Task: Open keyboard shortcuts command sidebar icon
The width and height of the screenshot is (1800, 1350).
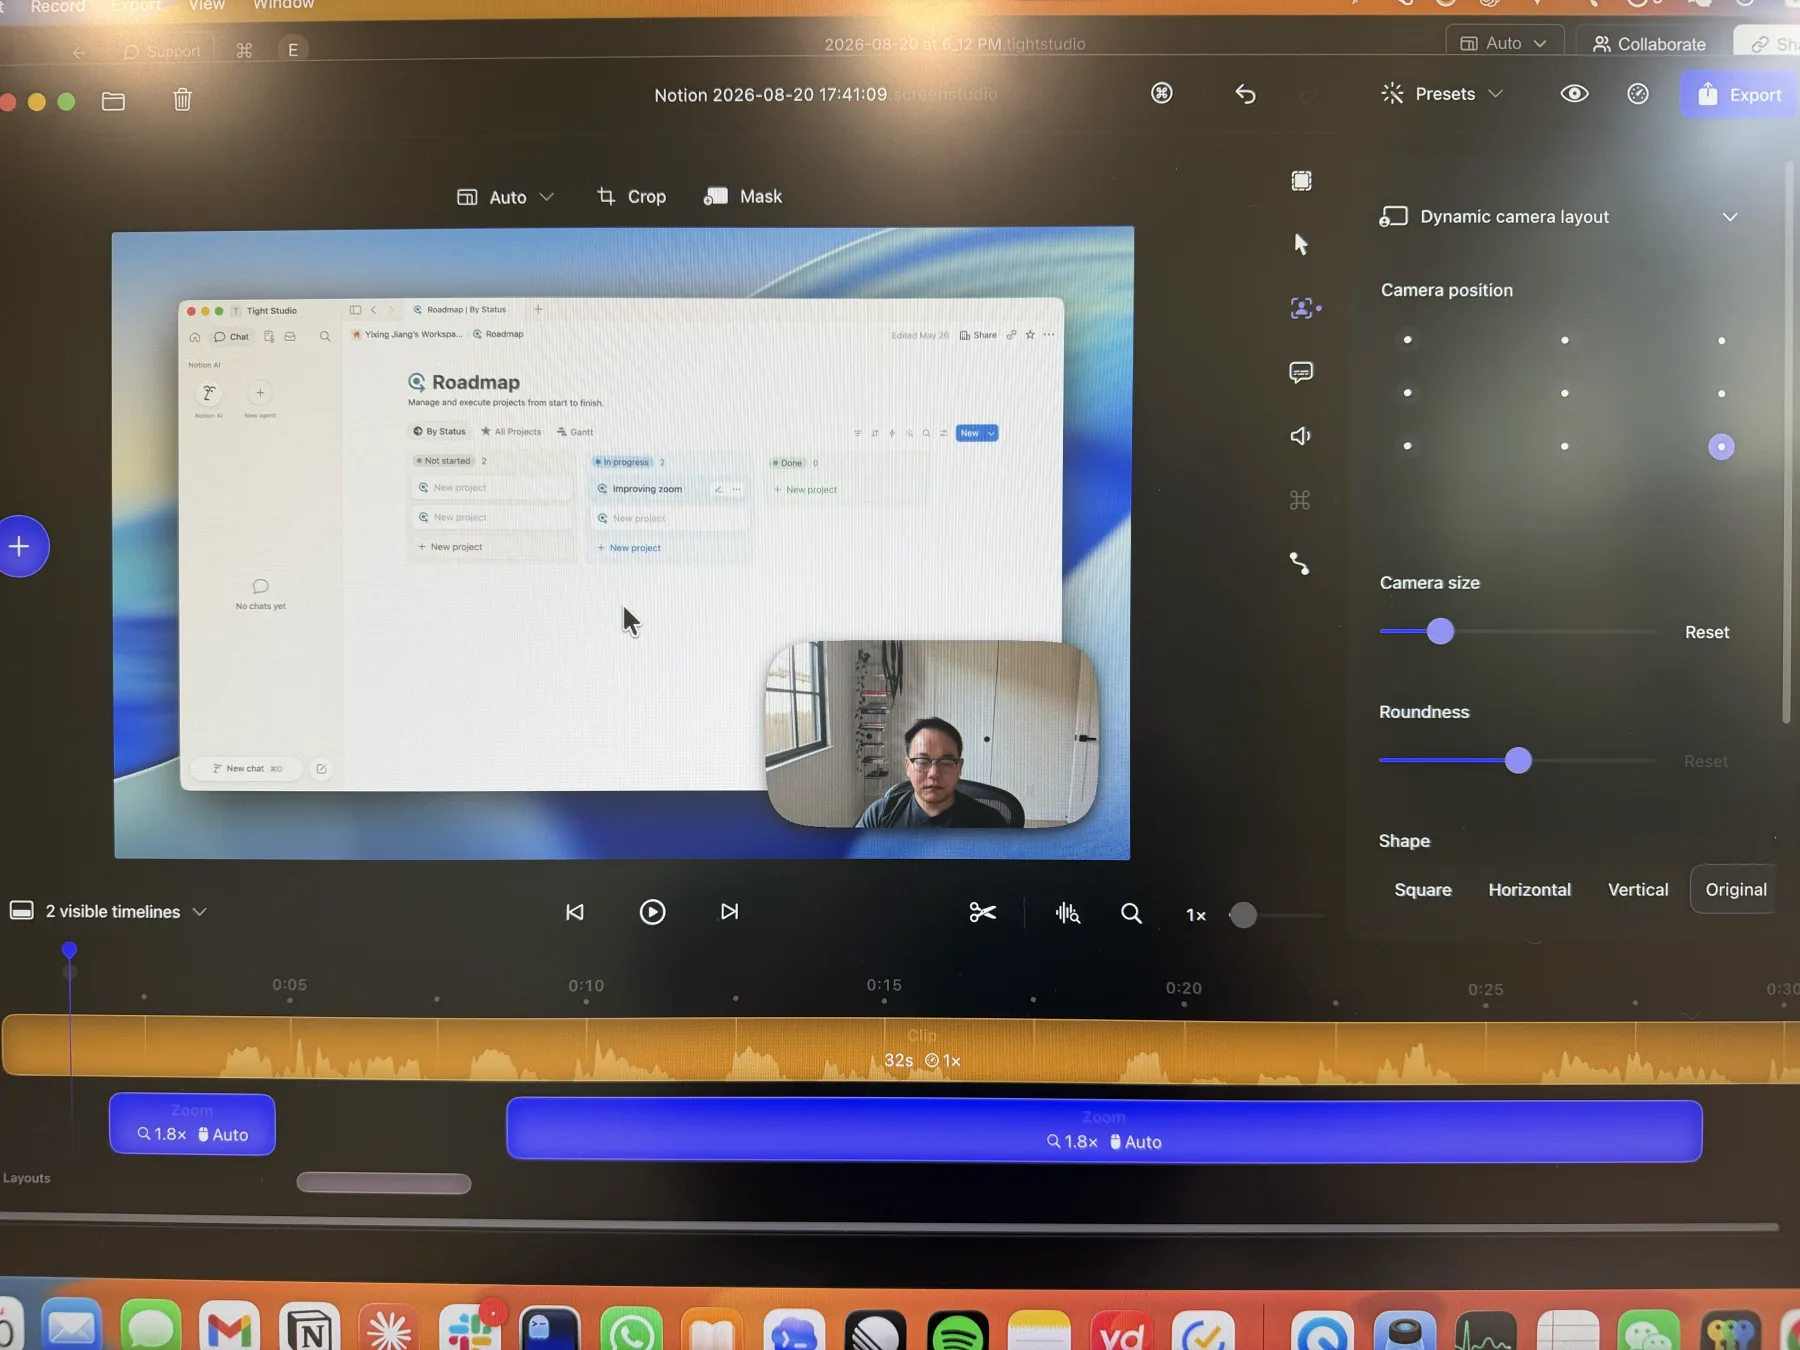Action: click(1300, 500)
